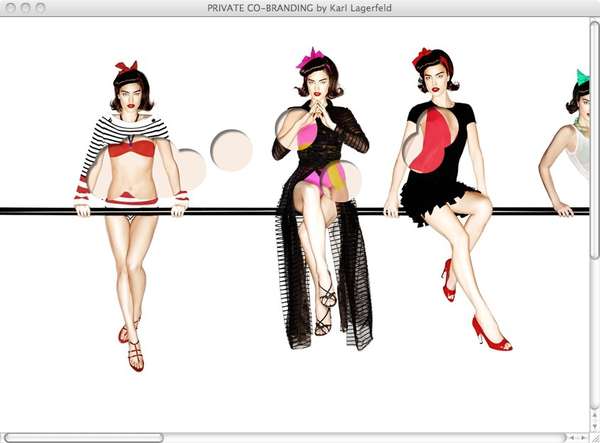Minimize the window with middle titlebar button
This screenshot has width=600, height=443.
point(26,8)
